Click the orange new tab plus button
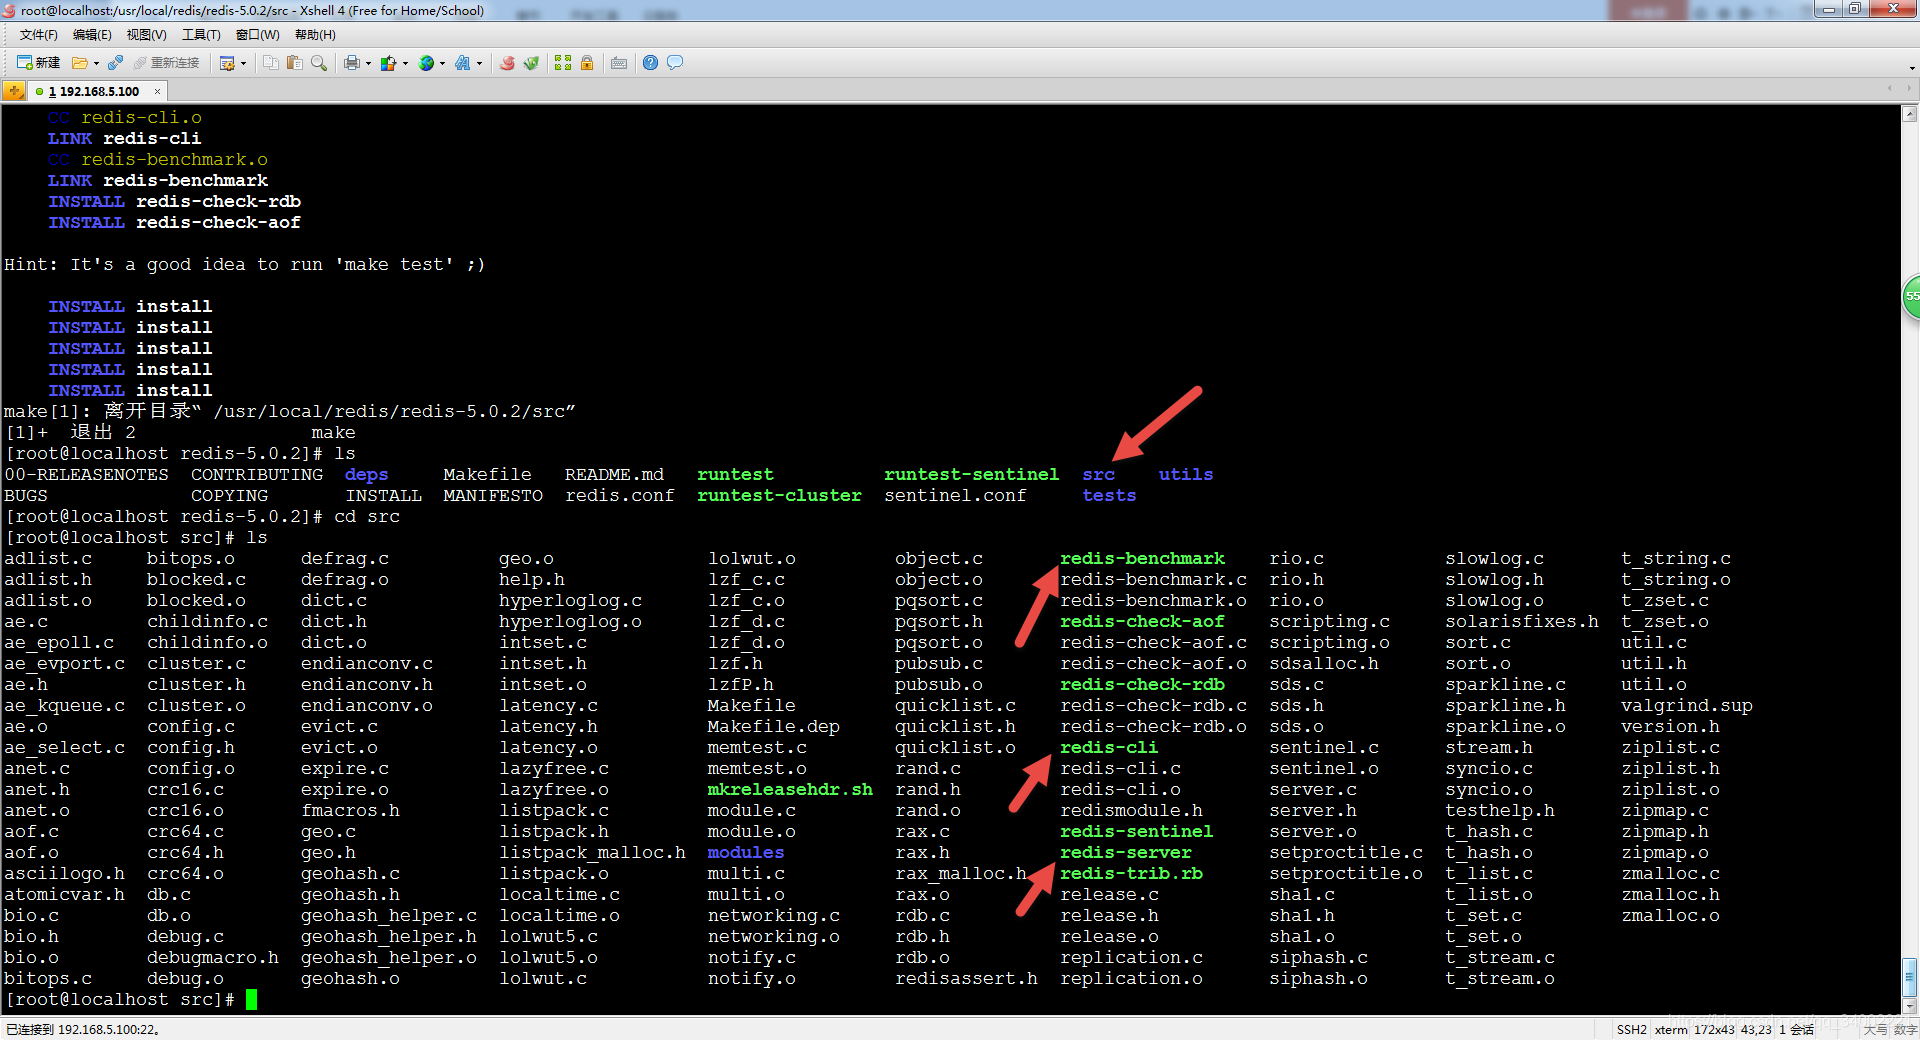The width and height of the screenshot is (1920, 1040). (14, 91)
